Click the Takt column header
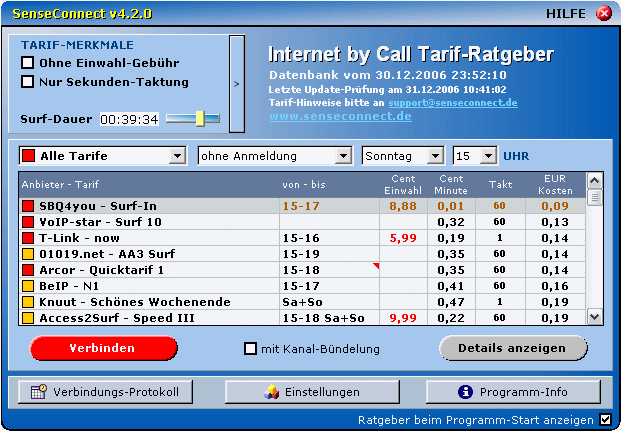The image size is (621, 431). tap(501, 185)
